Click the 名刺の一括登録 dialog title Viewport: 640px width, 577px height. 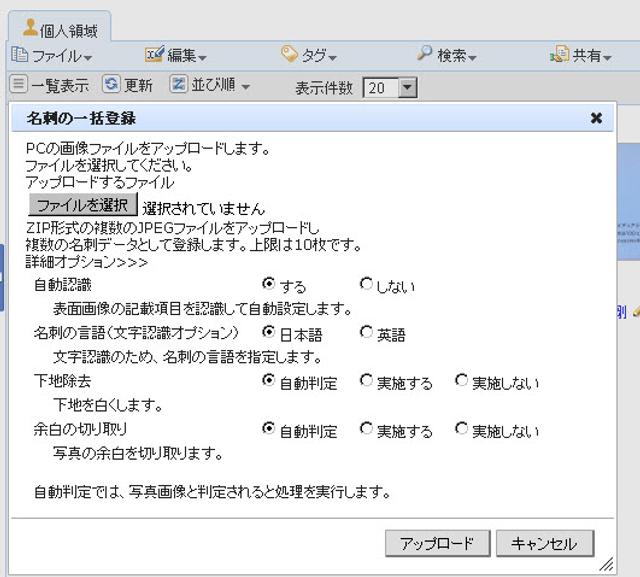coord(81,118)
